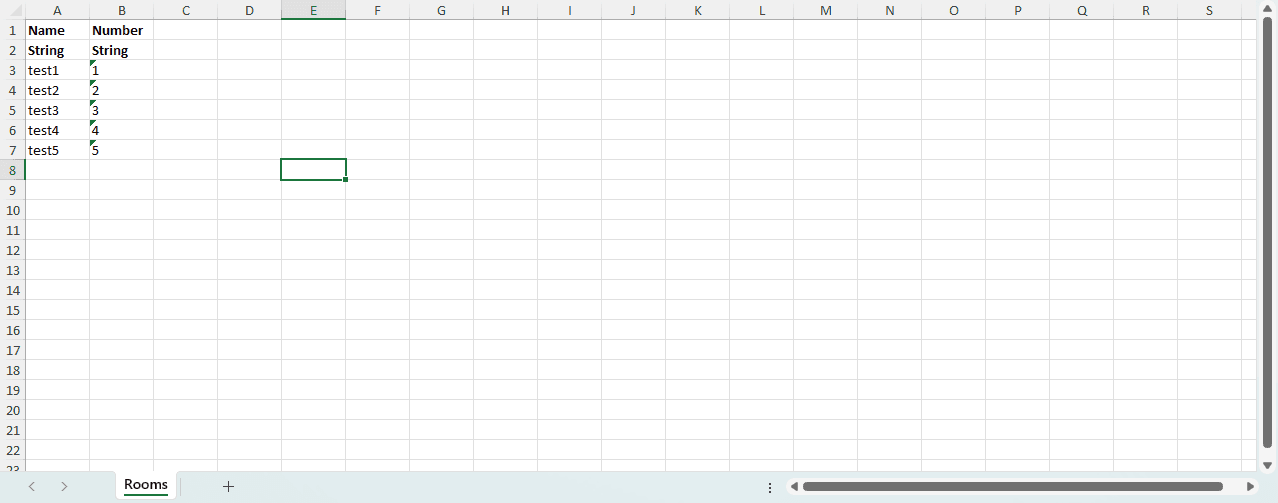1278x503 pixels.
Task: Click the cell "test1"
Action: 57,70
